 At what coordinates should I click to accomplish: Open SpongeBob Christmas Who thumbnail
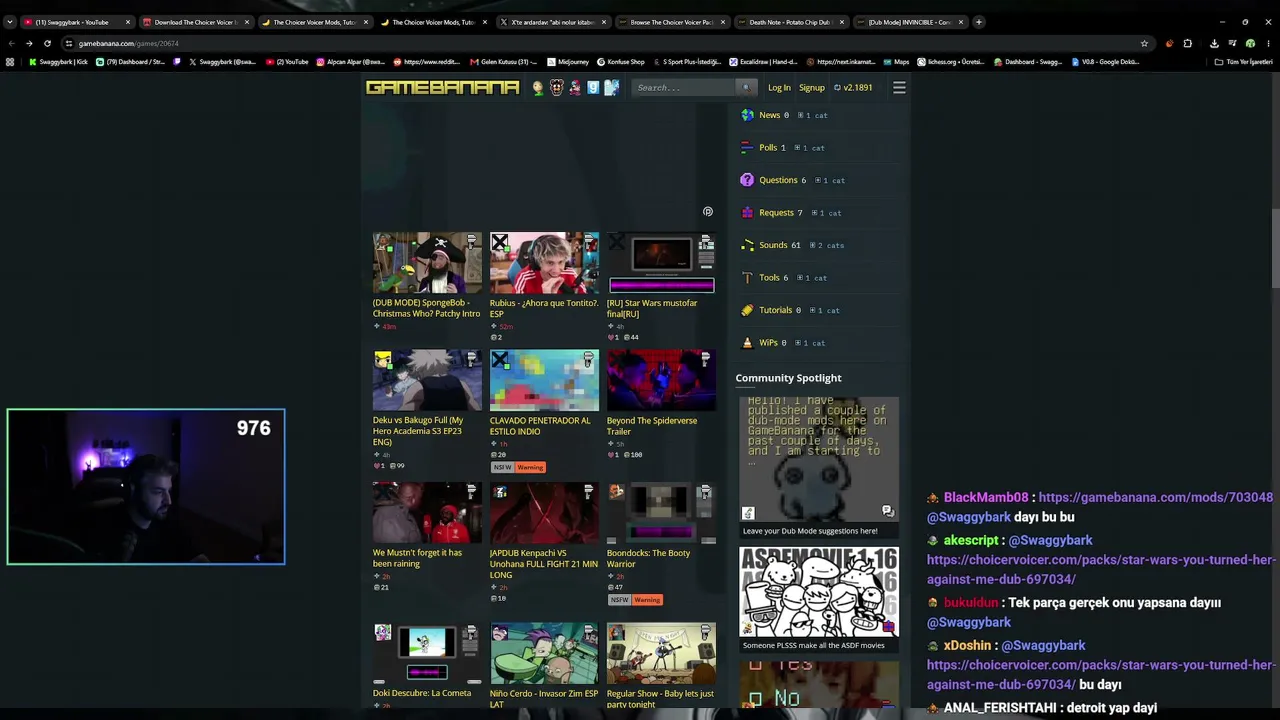[x=427, y=263]
